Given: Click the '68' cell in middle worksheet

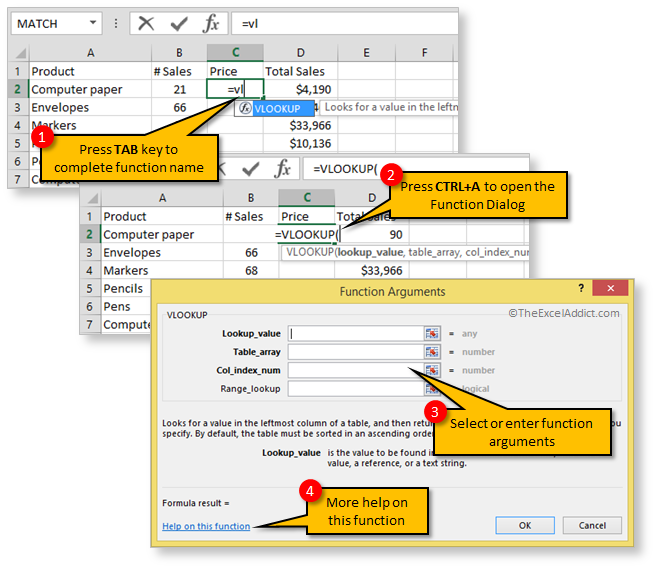Looking at the screenshot, I should tap(251, 271).
